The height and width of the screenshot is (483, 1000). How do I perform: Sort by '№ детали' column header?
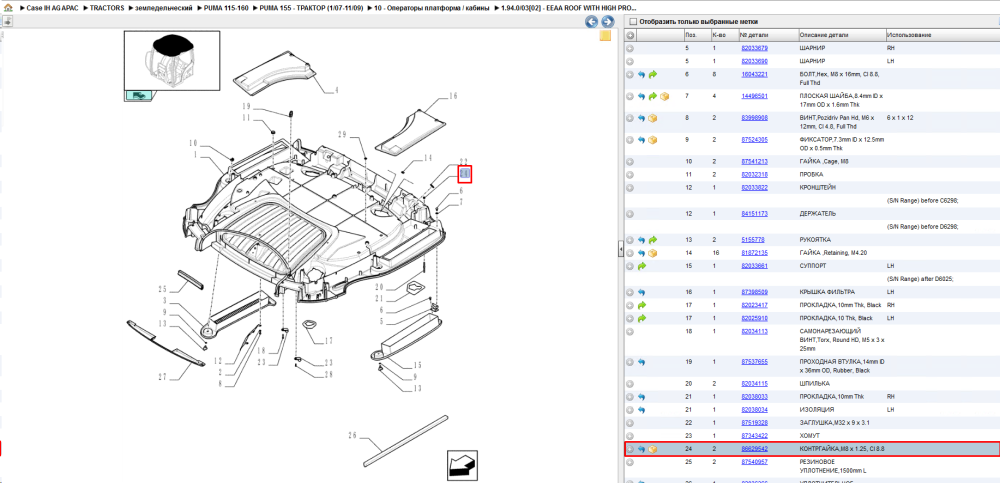pos(768,35)
